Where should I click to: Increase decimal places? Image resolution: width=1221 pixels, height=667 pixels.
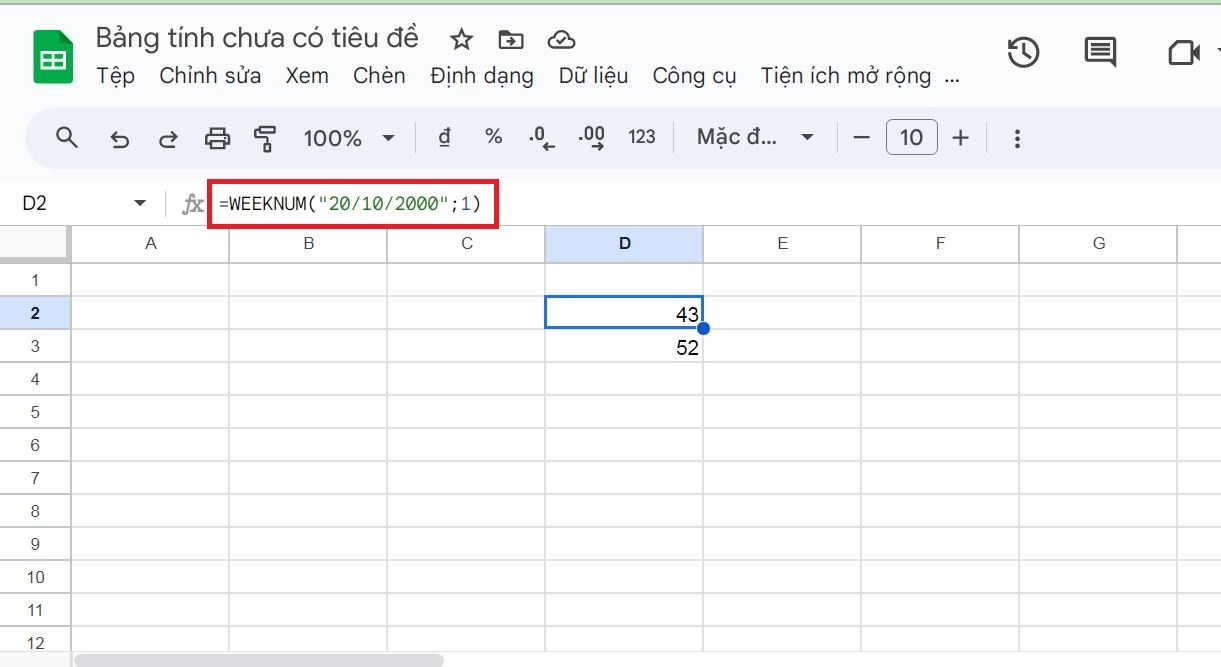592,138
